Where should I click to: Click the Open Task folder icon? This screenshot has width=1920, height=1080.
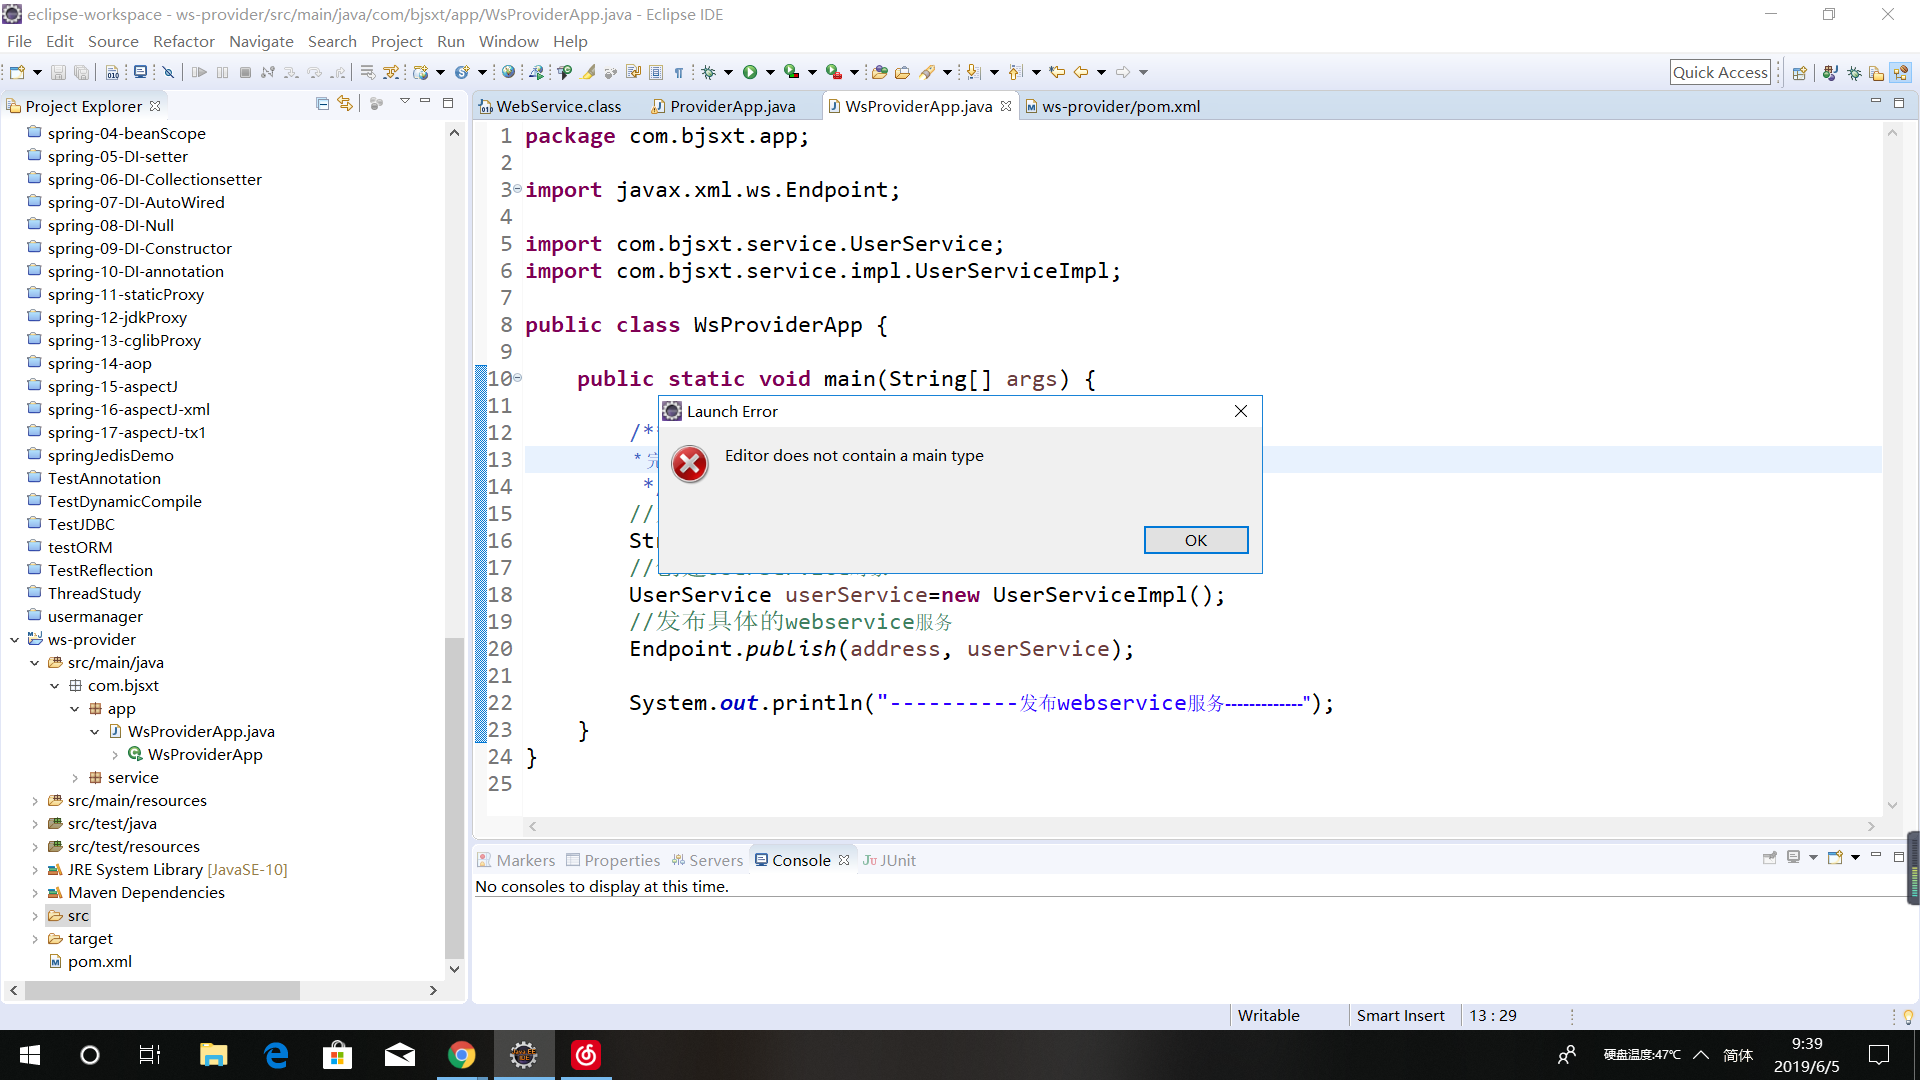(x=902, y=72)
